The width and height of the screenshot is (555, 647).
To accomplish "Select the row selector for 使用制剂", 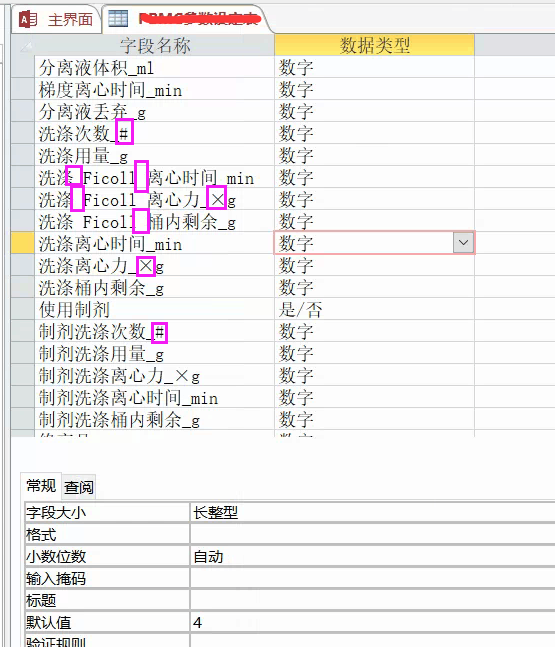I will pos(22,309).
